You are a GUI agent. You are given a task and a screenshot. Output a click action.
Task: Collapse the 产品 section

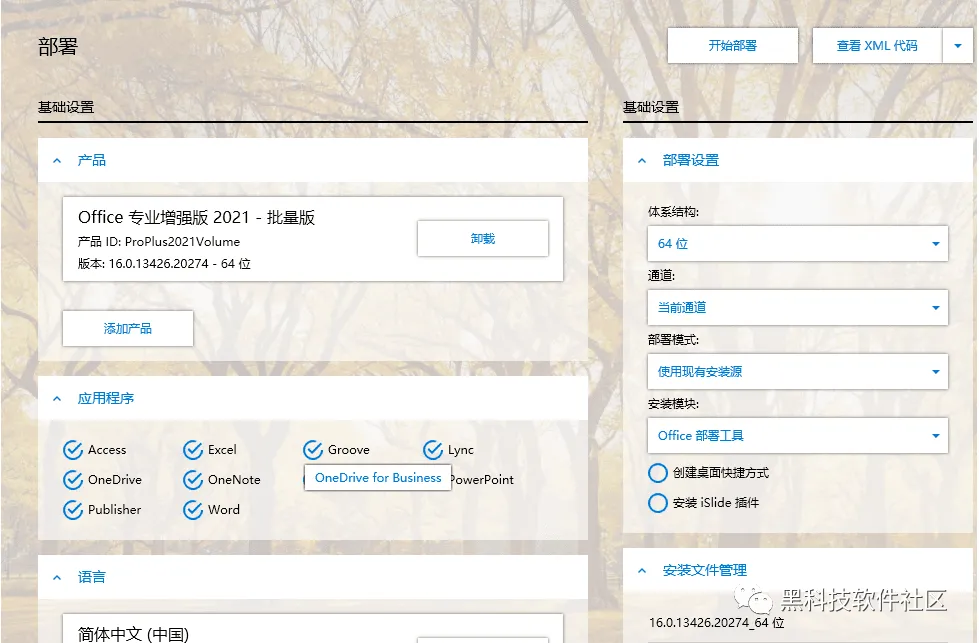click(57, 160)
